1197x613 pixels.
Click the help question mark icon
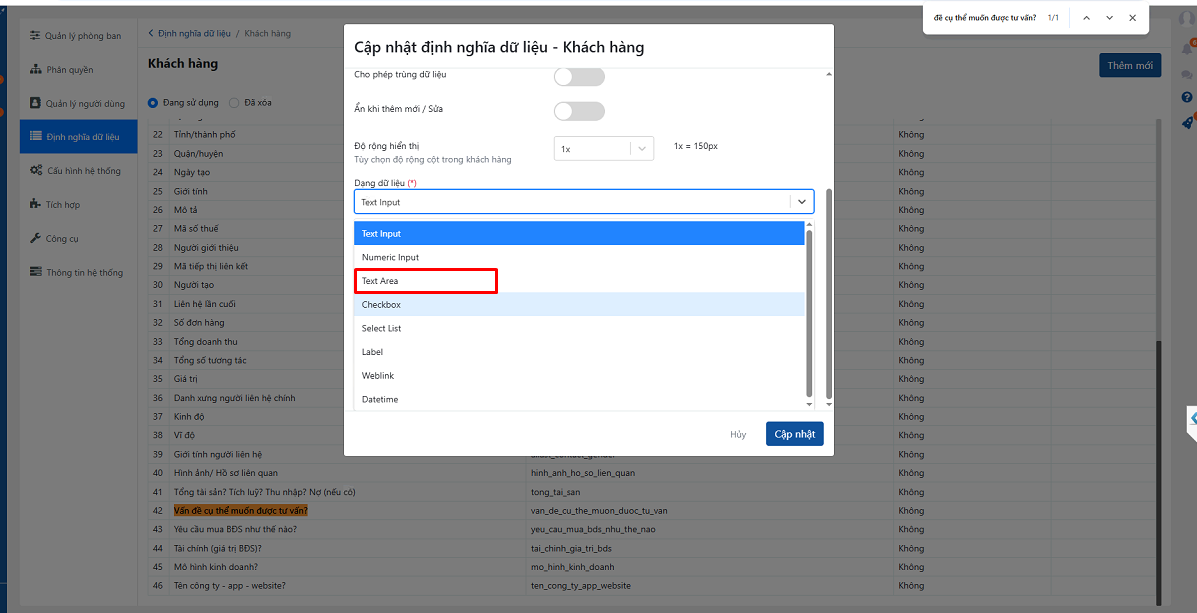[1187, 97]
